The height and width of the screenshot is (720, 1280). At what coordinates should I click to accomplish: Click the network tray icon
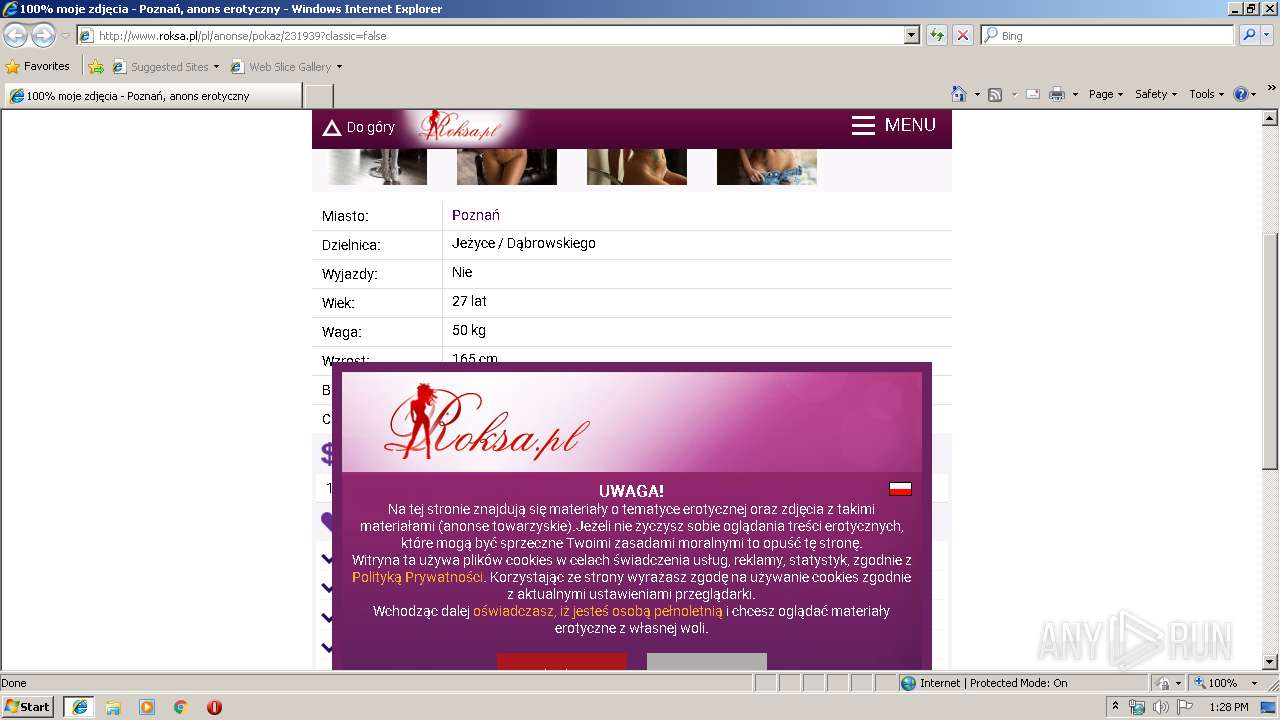pos(1137,707)
